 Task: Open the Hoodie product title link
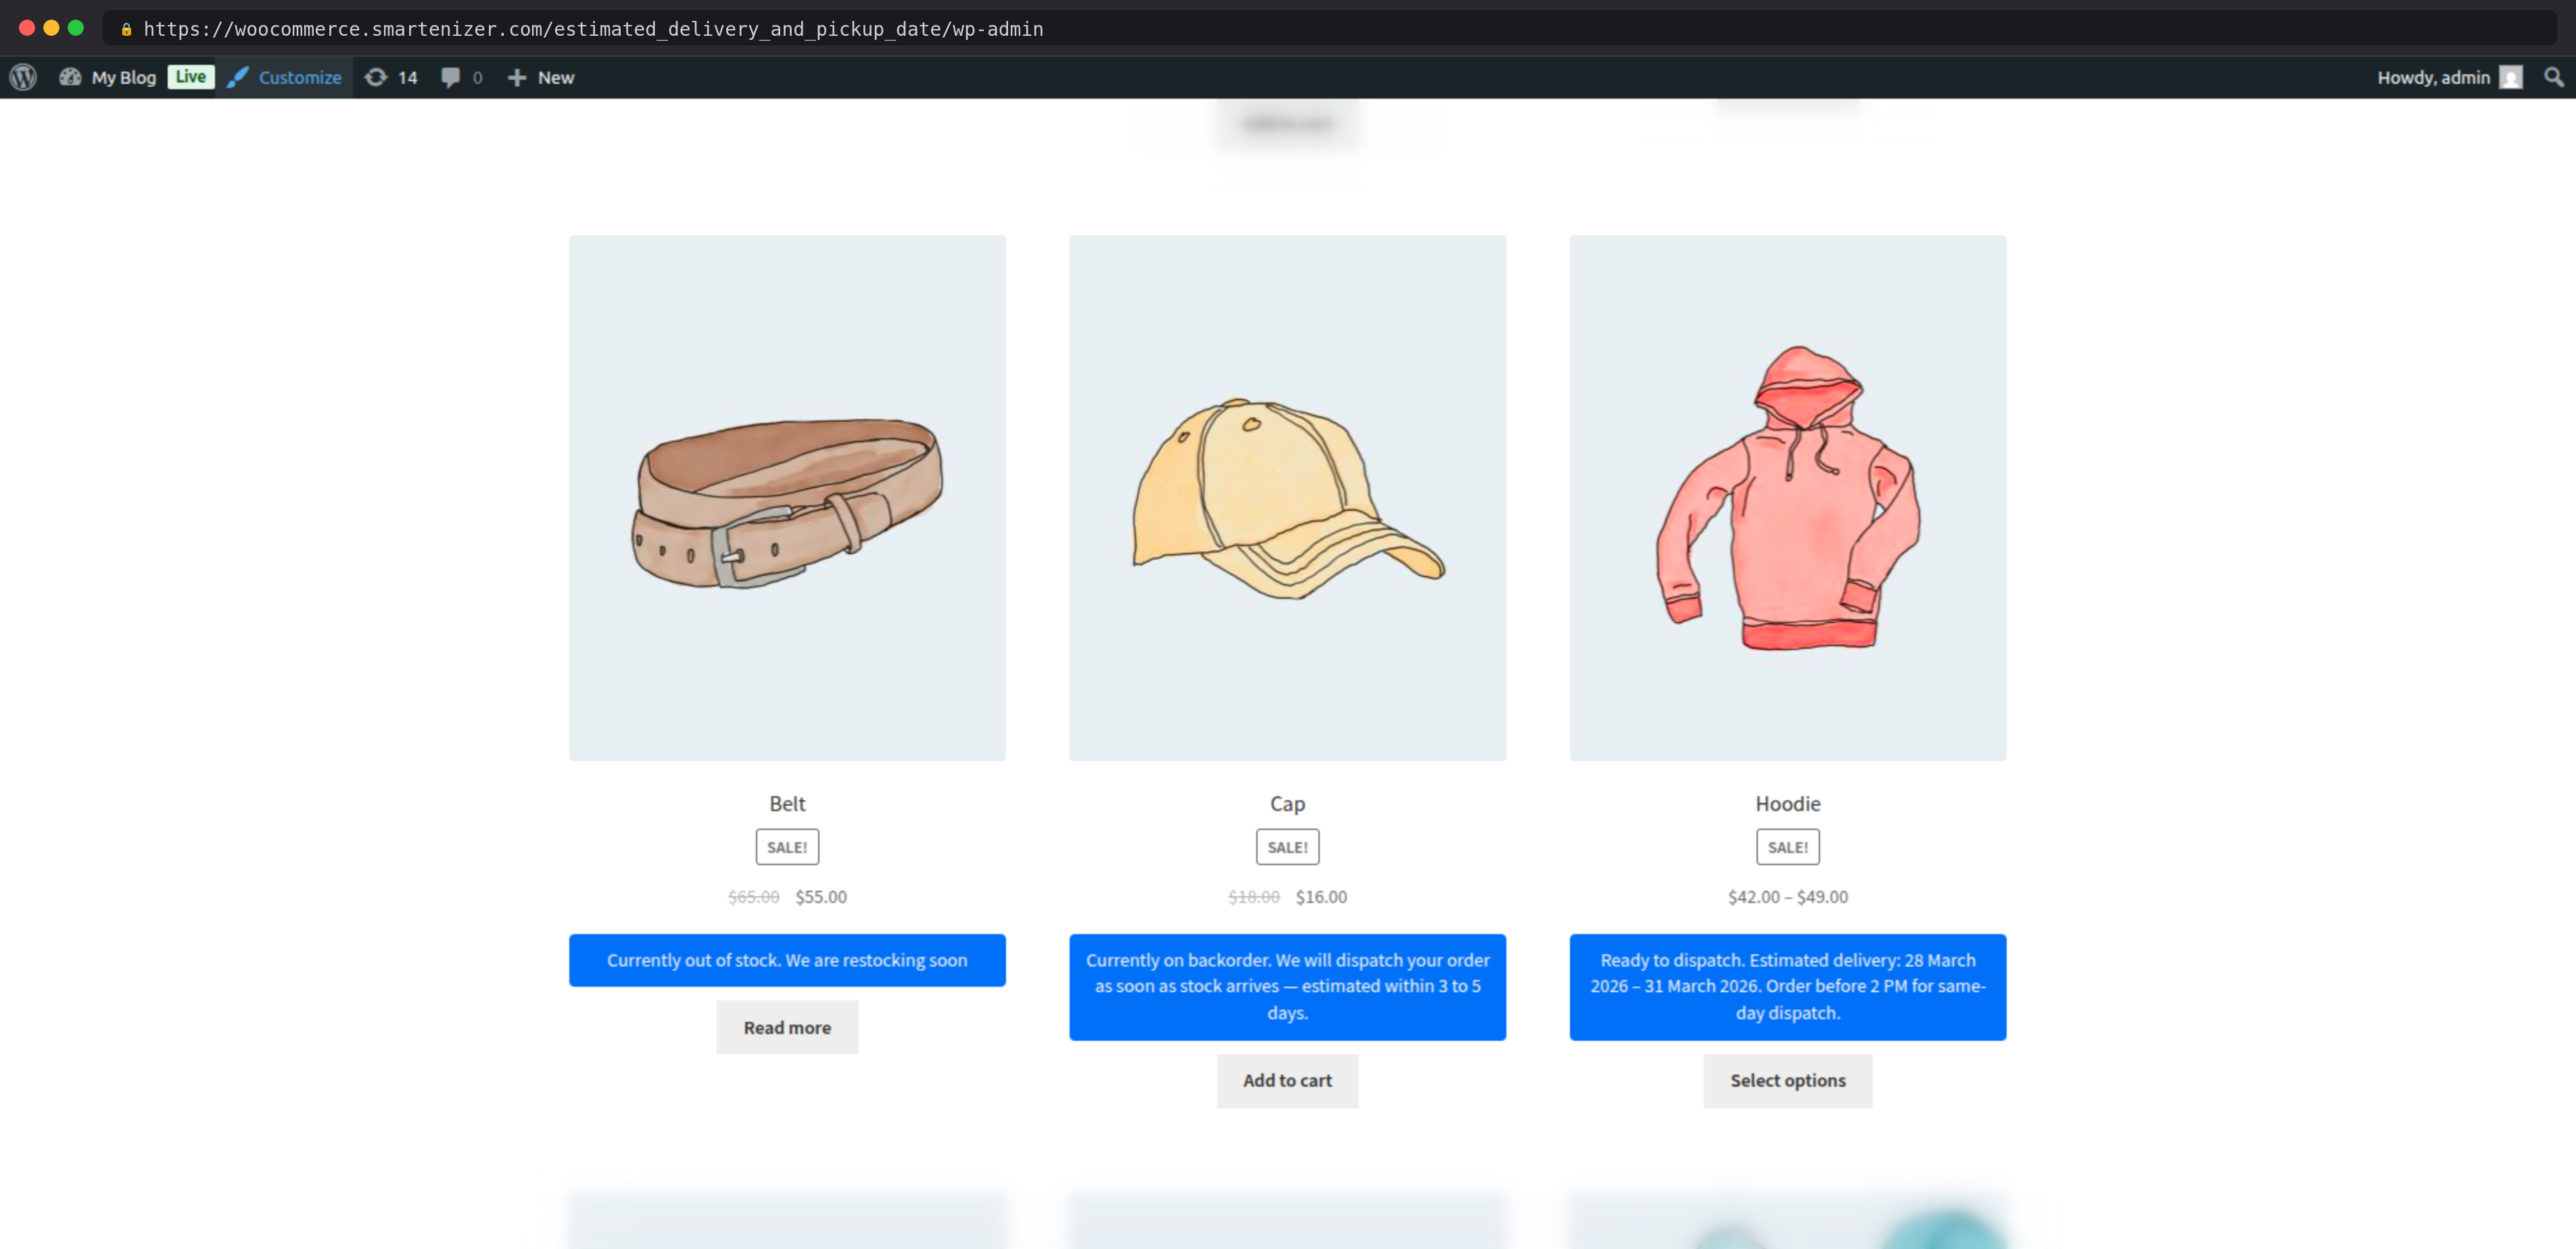(1787, 803)
